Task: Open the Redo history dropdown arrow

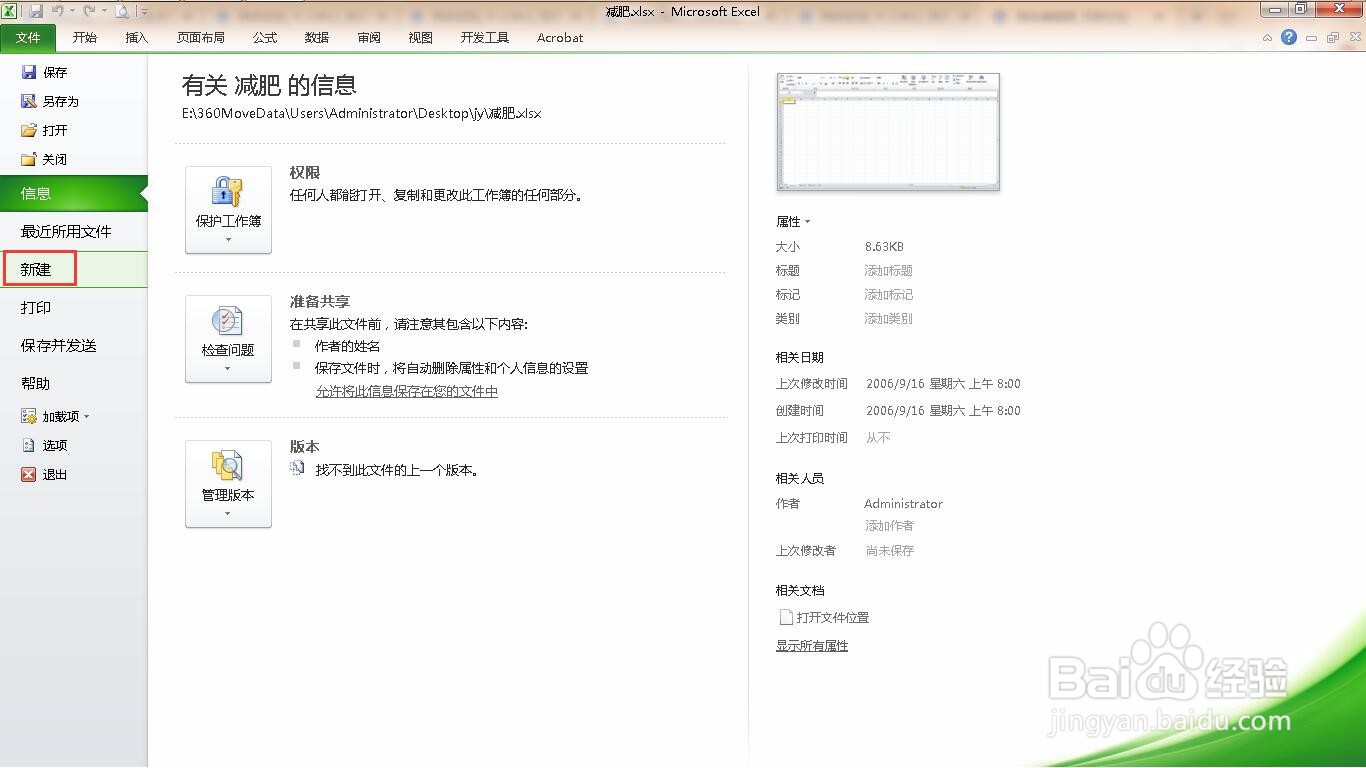Action: 104,12
